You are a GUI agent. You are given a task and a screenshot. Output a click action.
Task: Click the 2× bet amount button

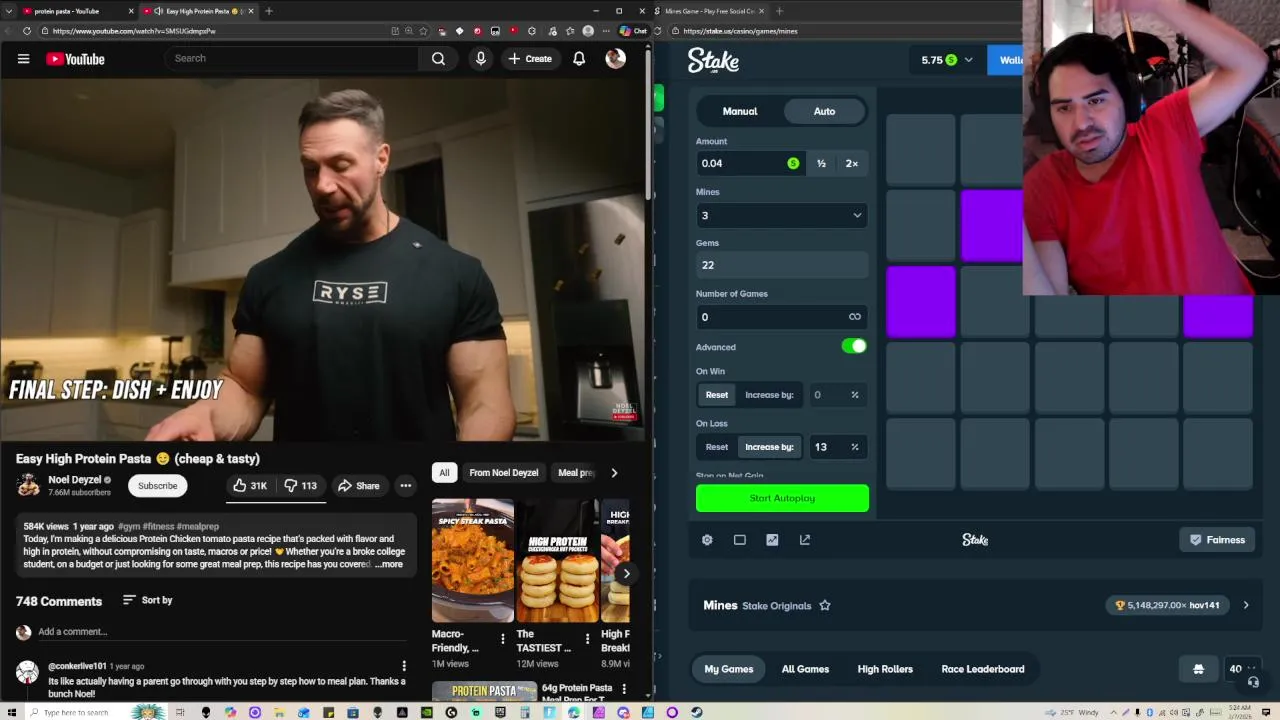pos(852,163)
